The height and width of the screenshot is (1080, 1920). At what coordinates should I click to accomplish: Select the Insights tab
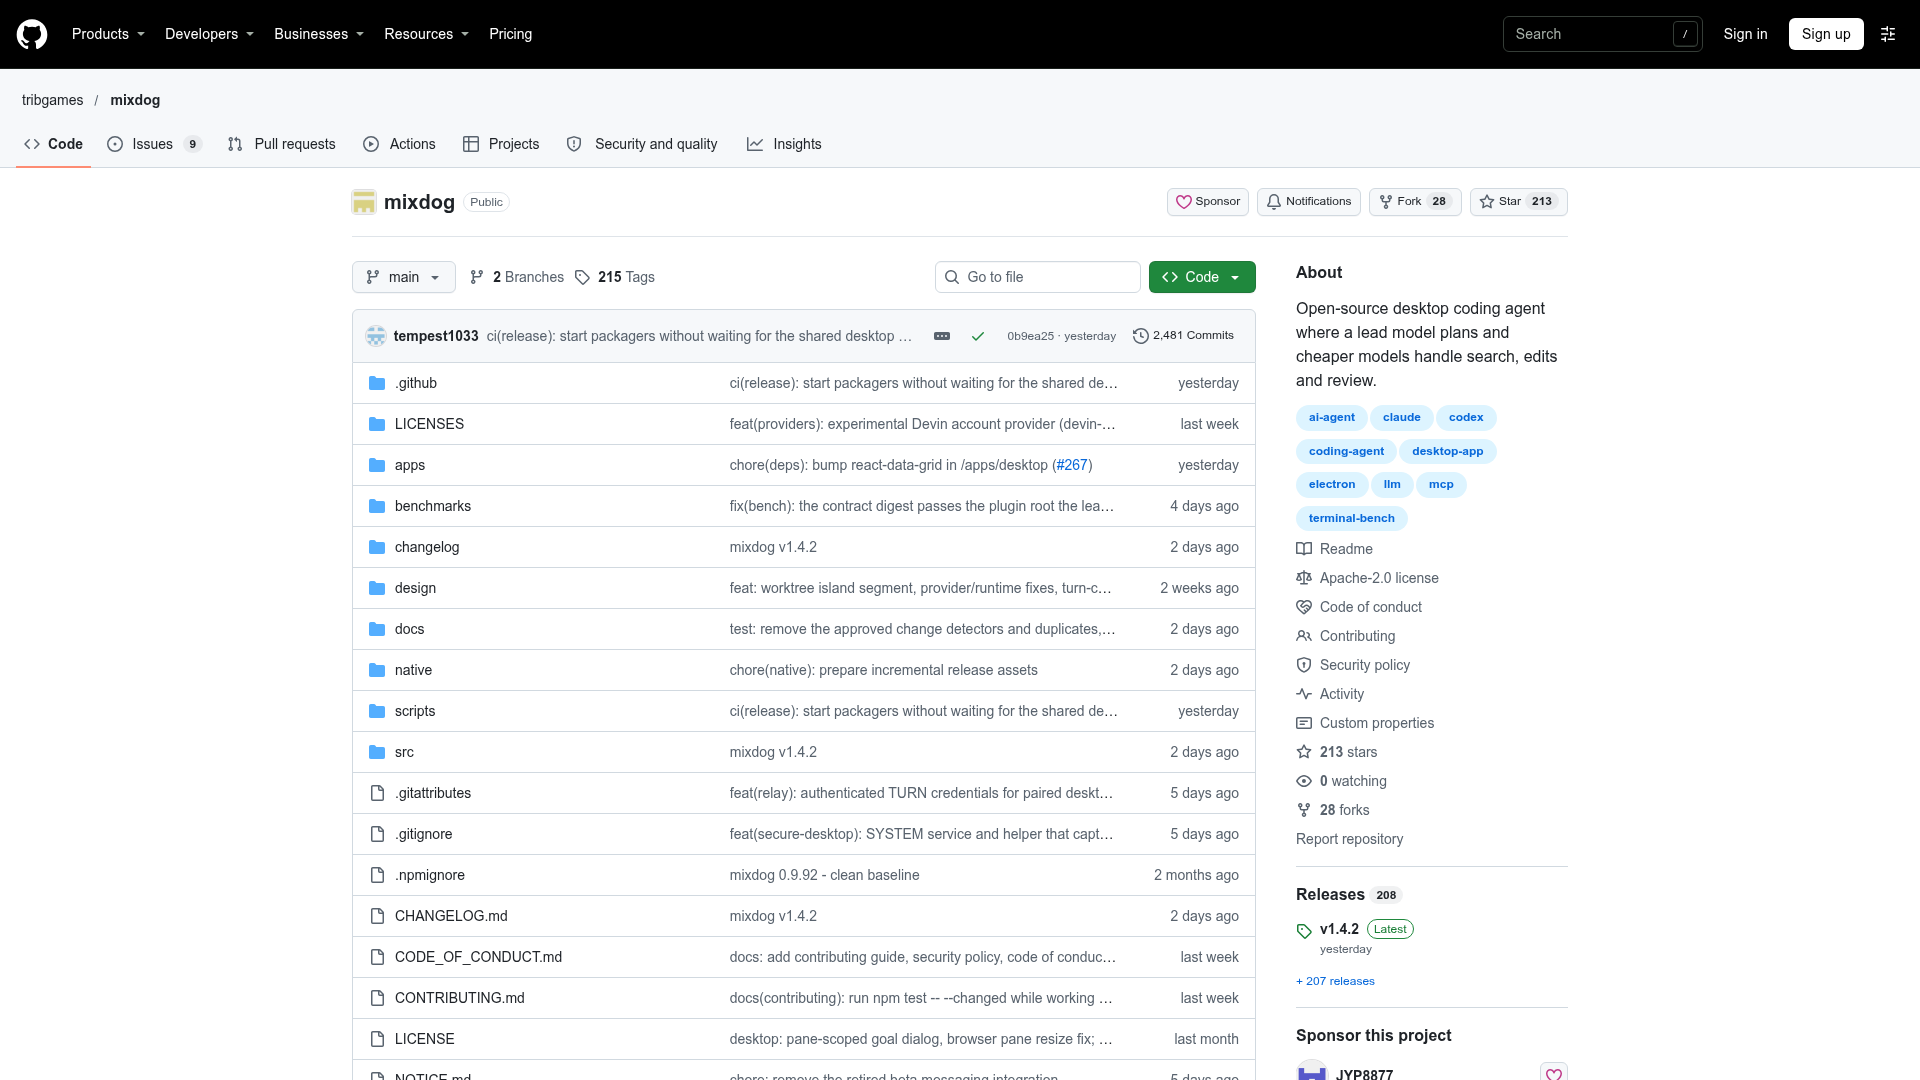point(784,144)
